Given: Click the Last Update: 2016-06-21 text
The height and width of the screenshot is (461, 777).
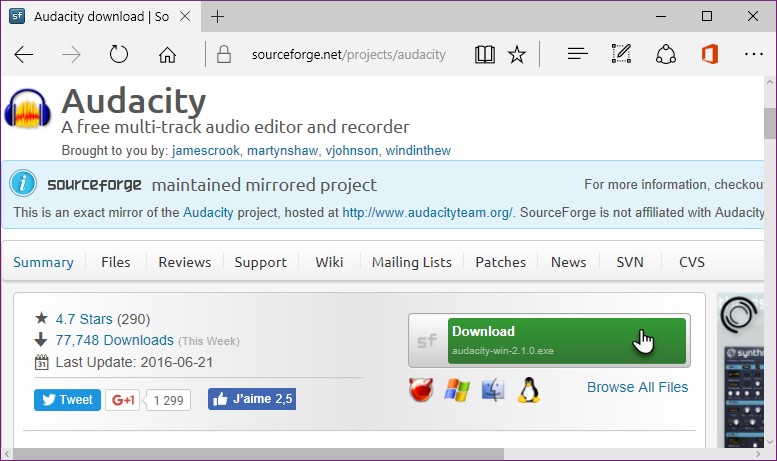Looking at the screenshot, I should 134,362.
